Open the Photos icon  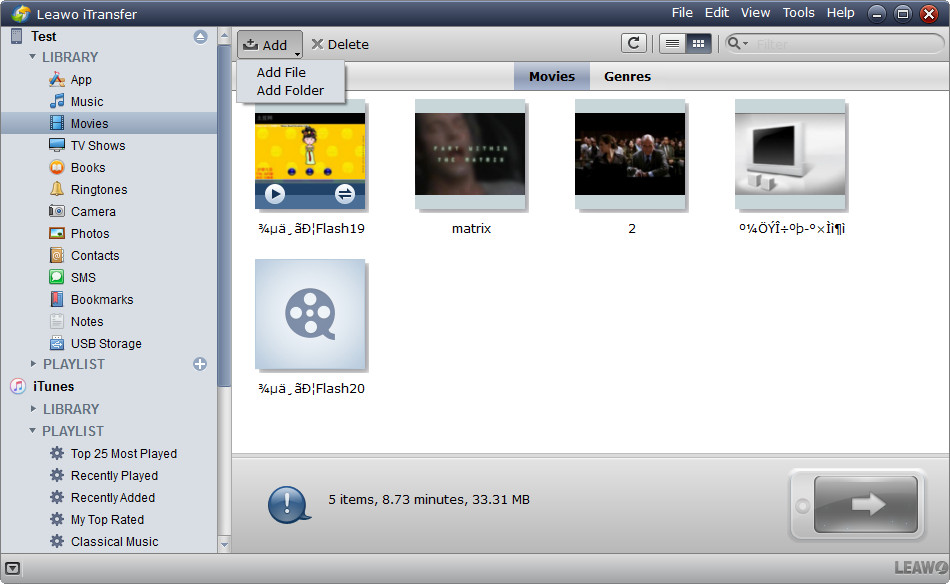coord(57,233)
